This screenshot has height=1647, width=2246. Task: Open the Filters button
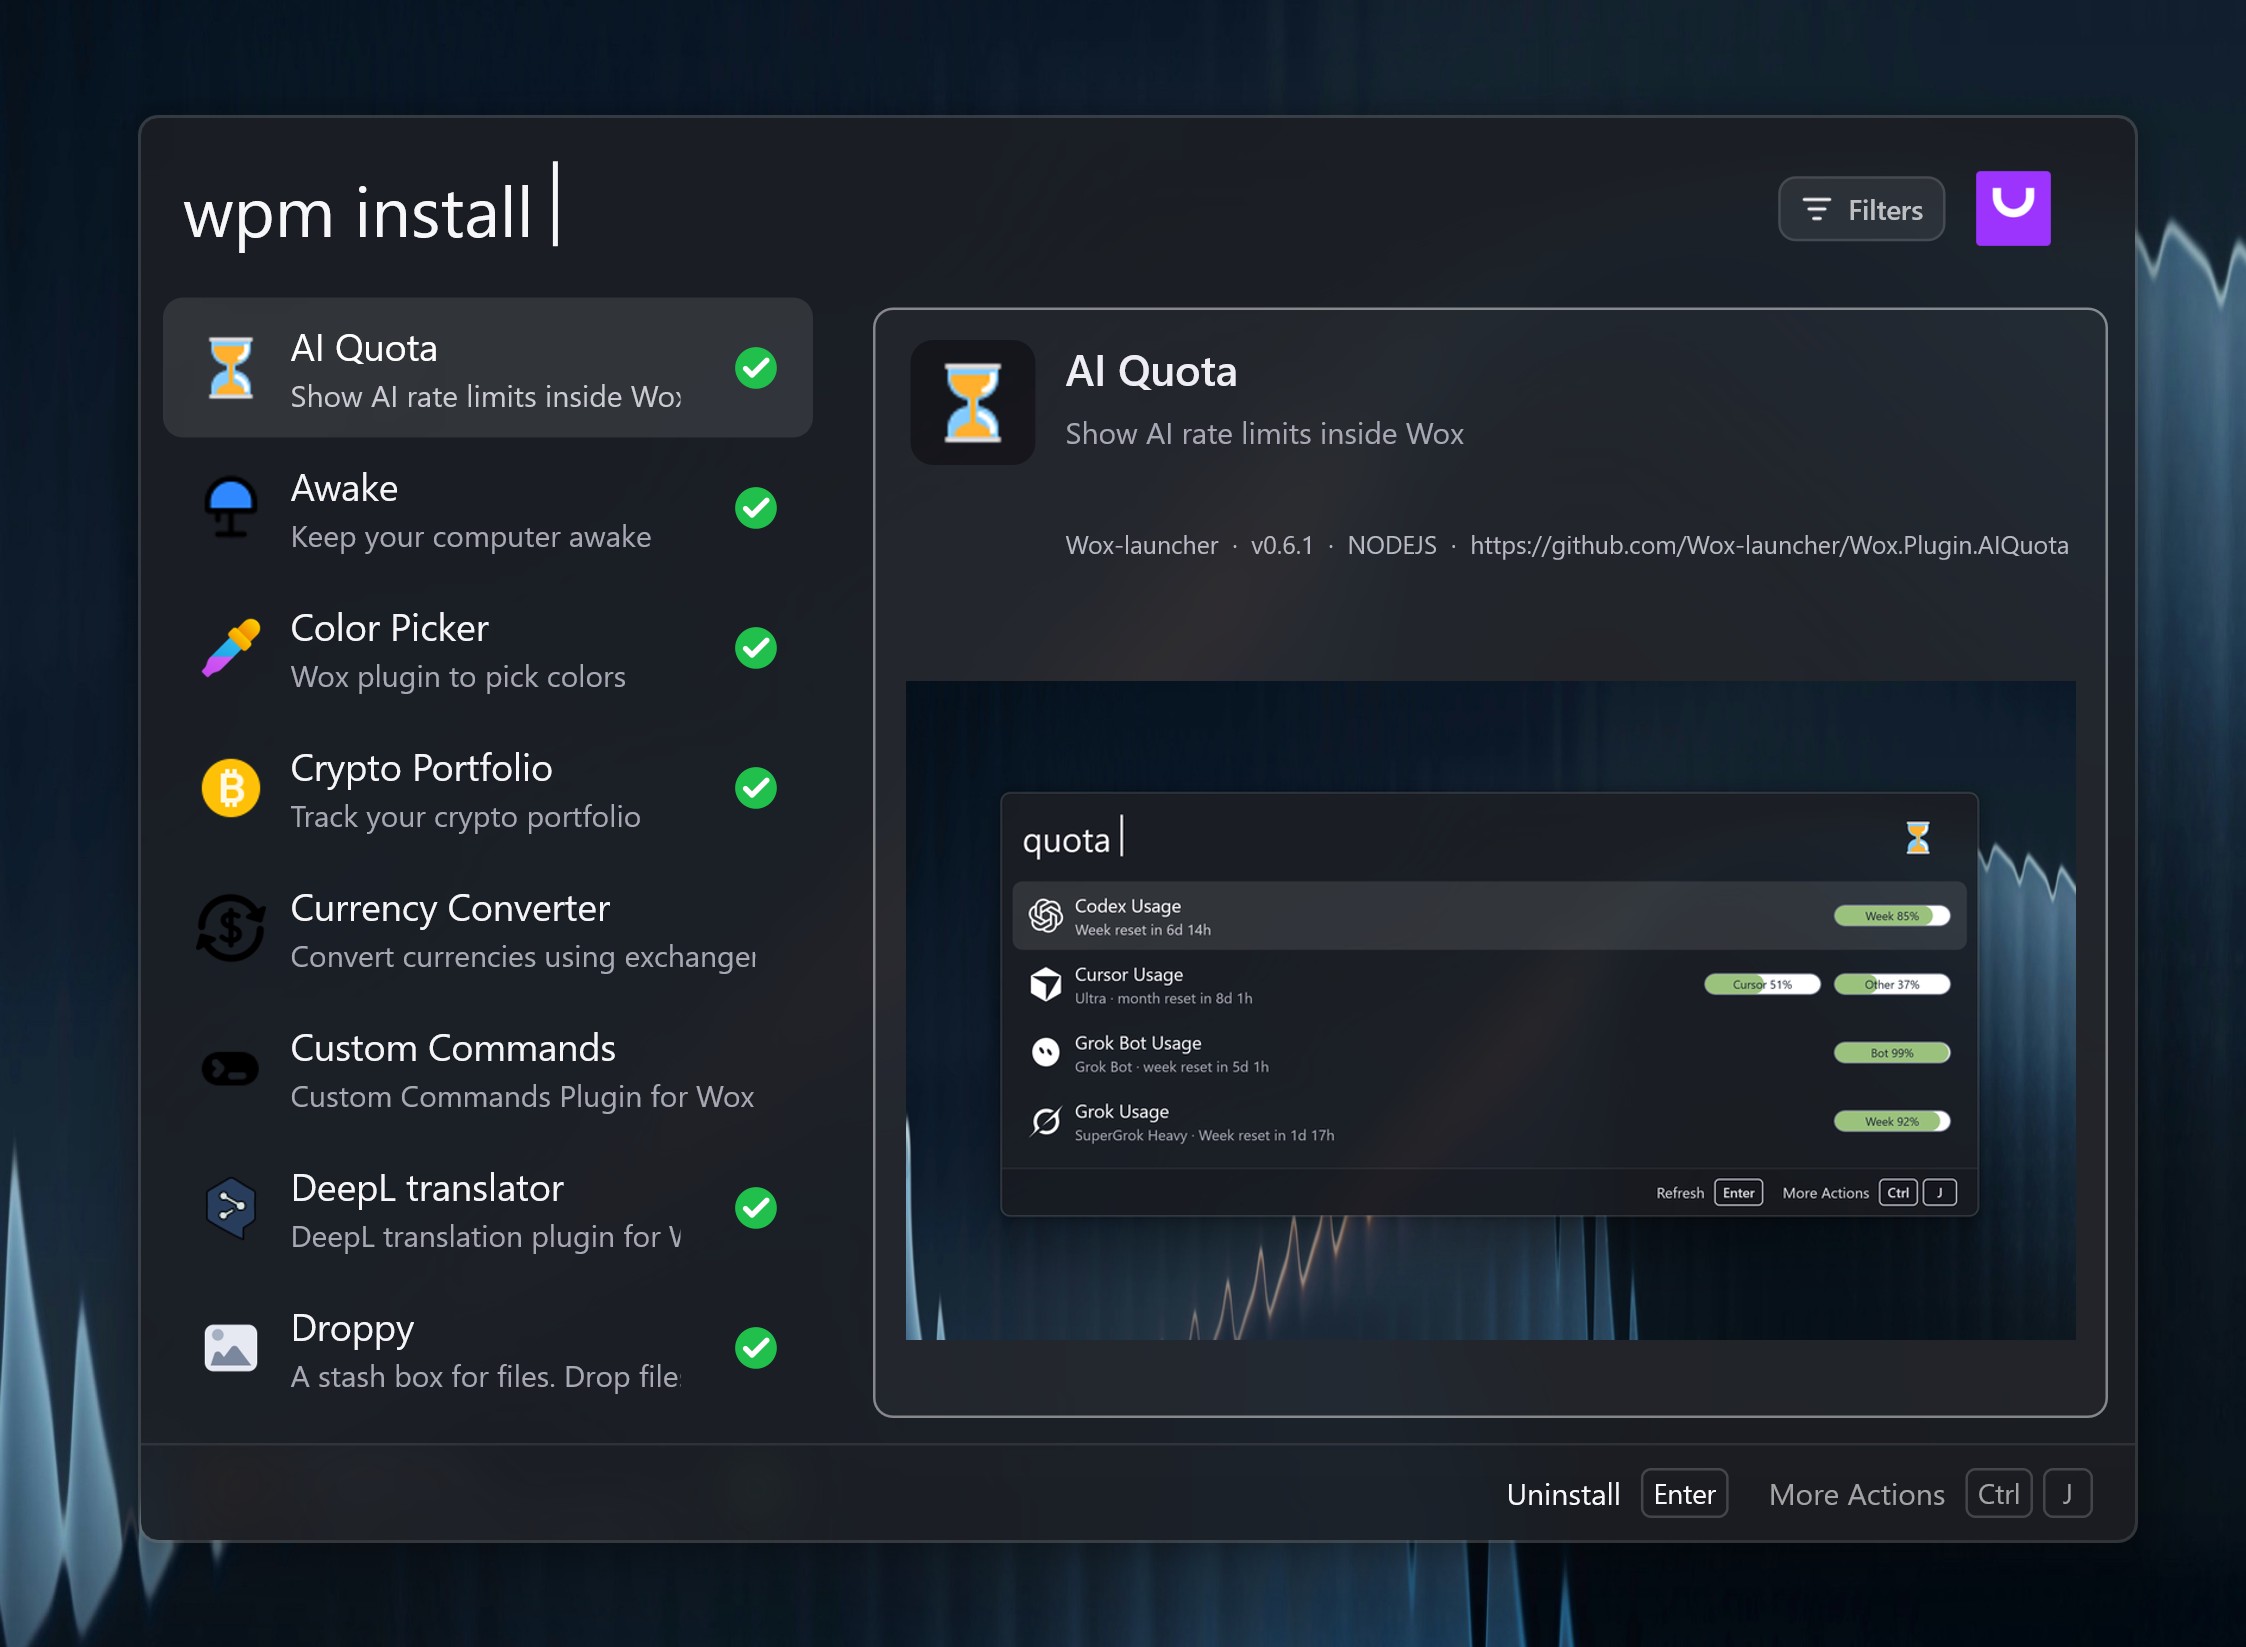pyautogui.click(x=1861, y=210)
